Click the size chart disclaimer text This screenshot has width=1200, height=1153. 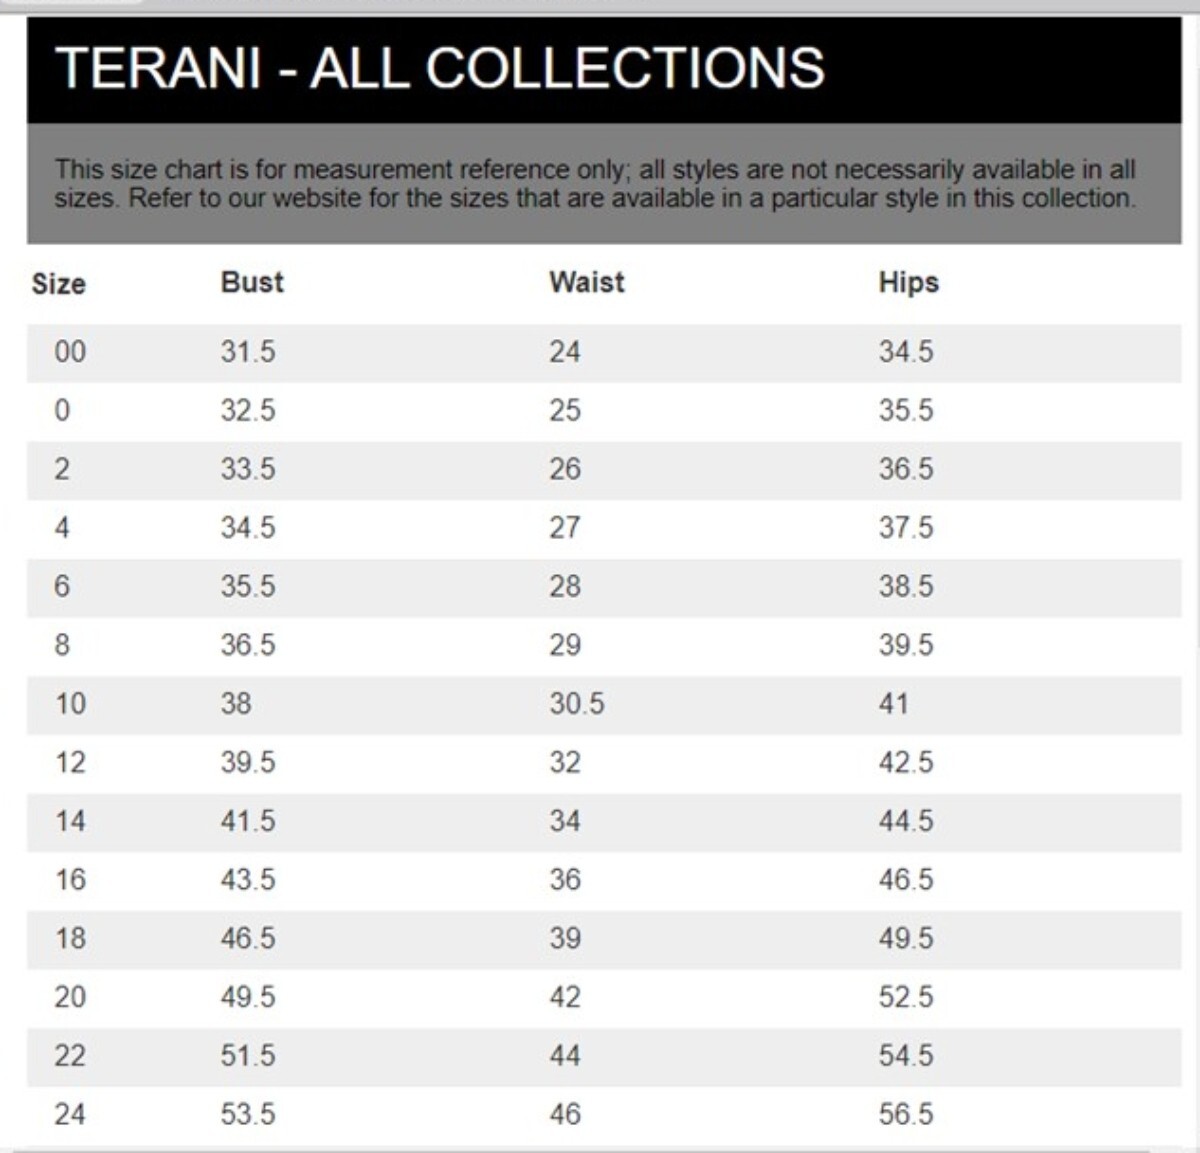(x=595, y=184)
